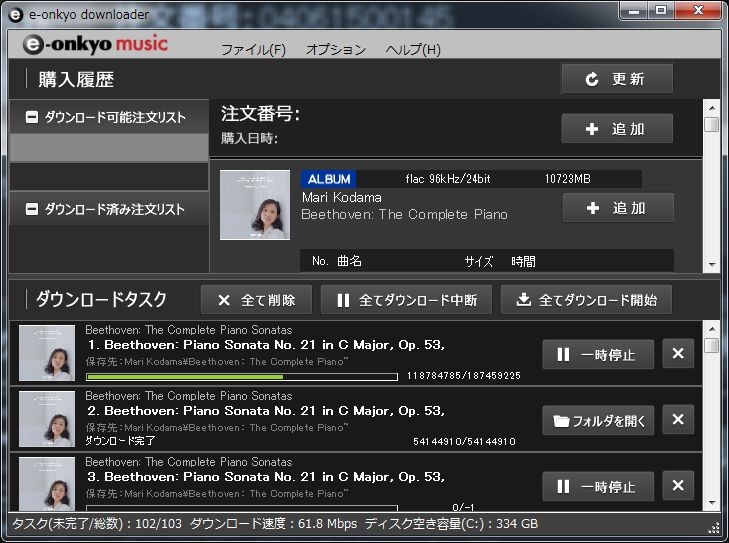The width and height of the screenshot is (729, 543).
Task: Click the 更新 refresh button
Action: click(617, 79)
